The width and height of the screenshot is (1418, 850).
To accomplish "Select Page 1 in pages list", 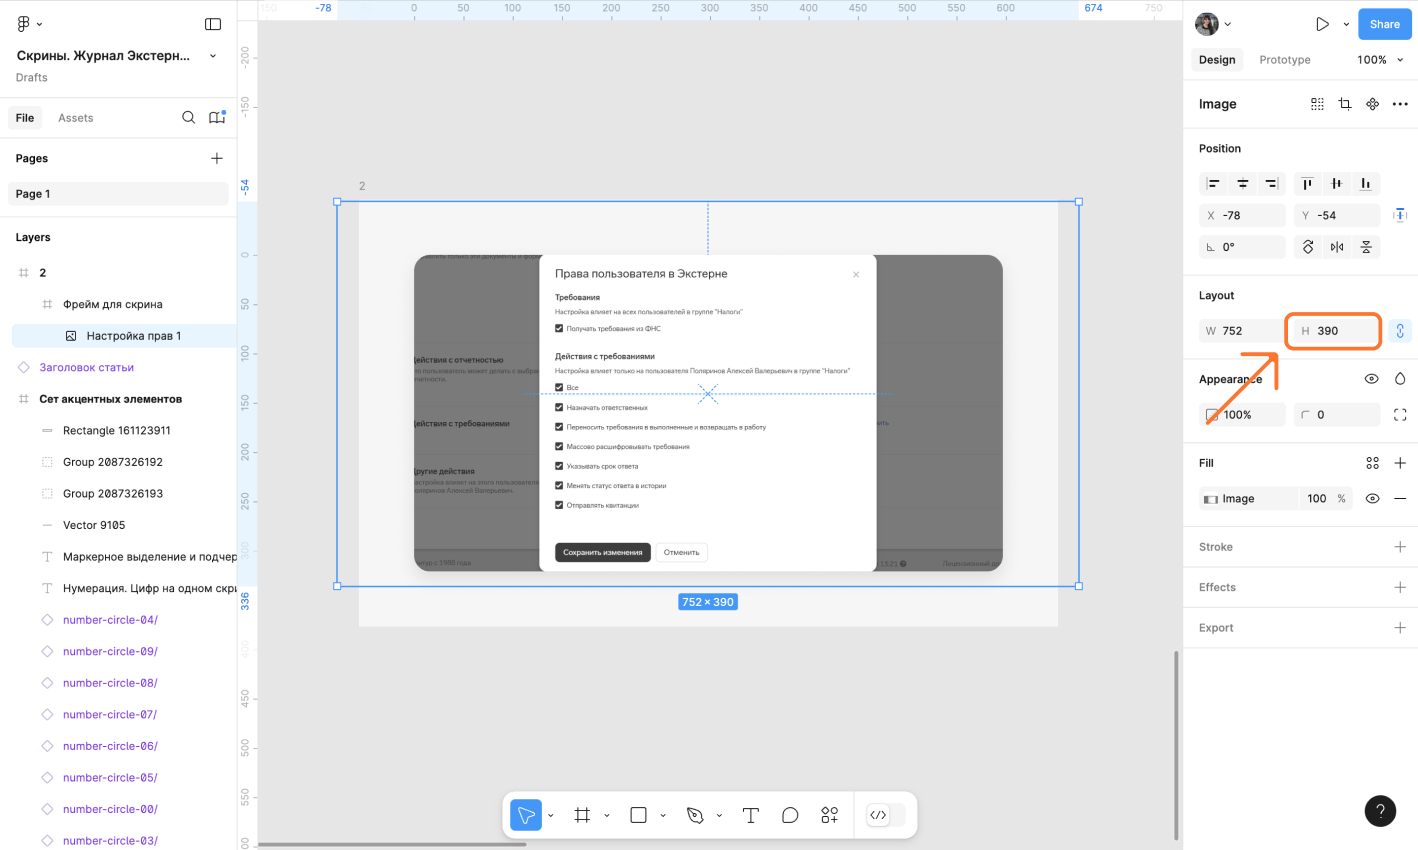I will pos(118,194).
